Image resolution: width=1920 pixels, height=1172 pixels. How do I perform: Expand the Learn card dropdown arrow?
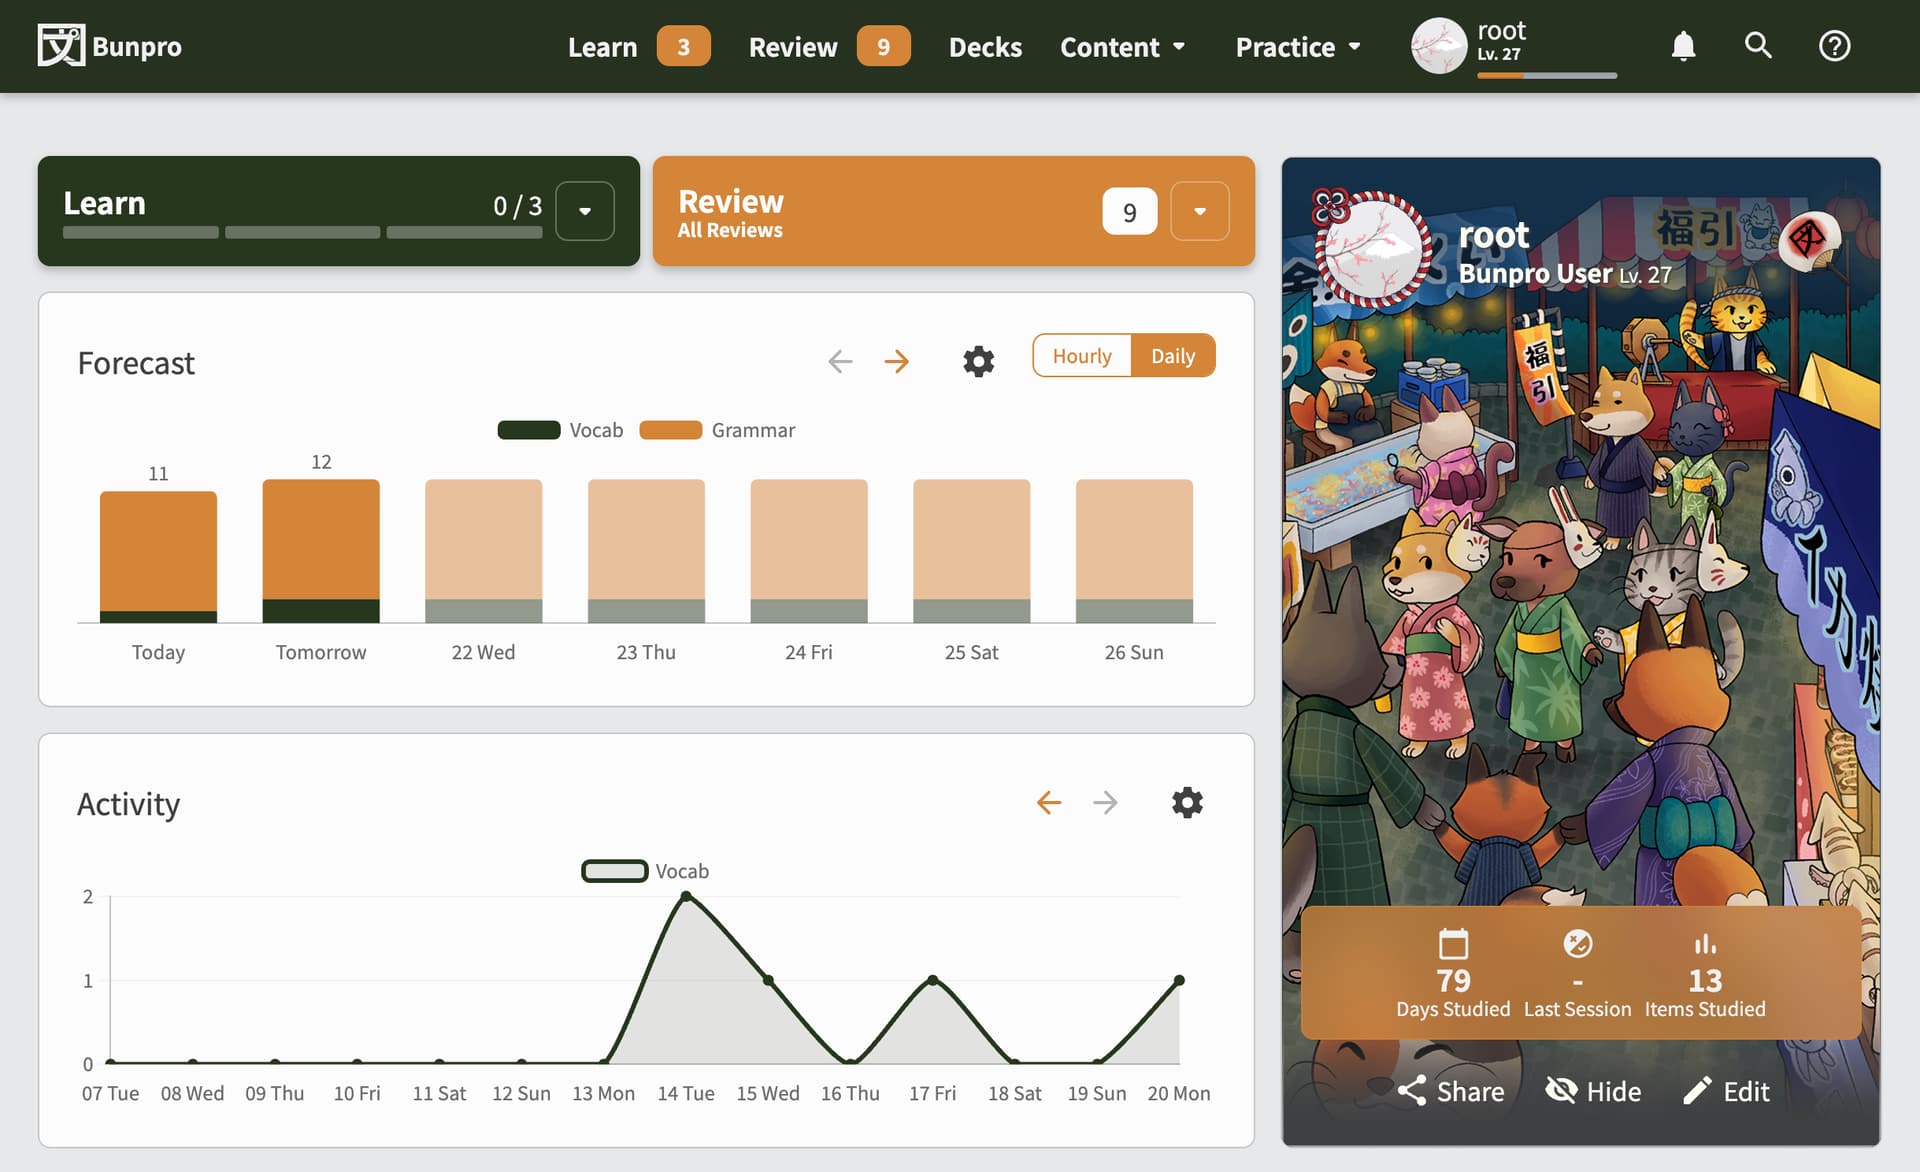pyautogui.click(x=585, y=211)
